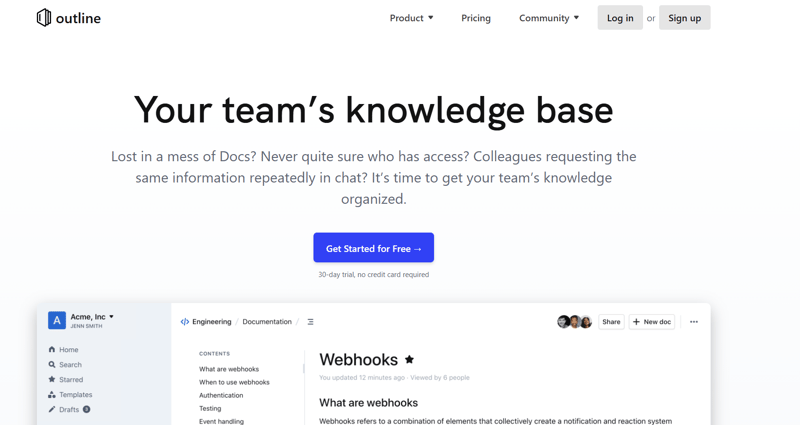Open the Pricing page
Image resolution: width=800 pixels, height=425 pixels.
pos(476,18)
